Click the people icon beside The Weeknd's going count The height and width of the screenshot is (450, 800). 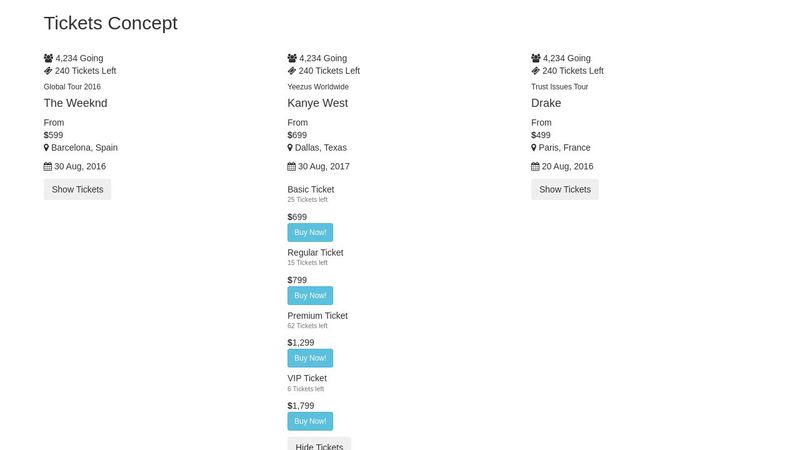pyautogui.click(x=48, y=58)
